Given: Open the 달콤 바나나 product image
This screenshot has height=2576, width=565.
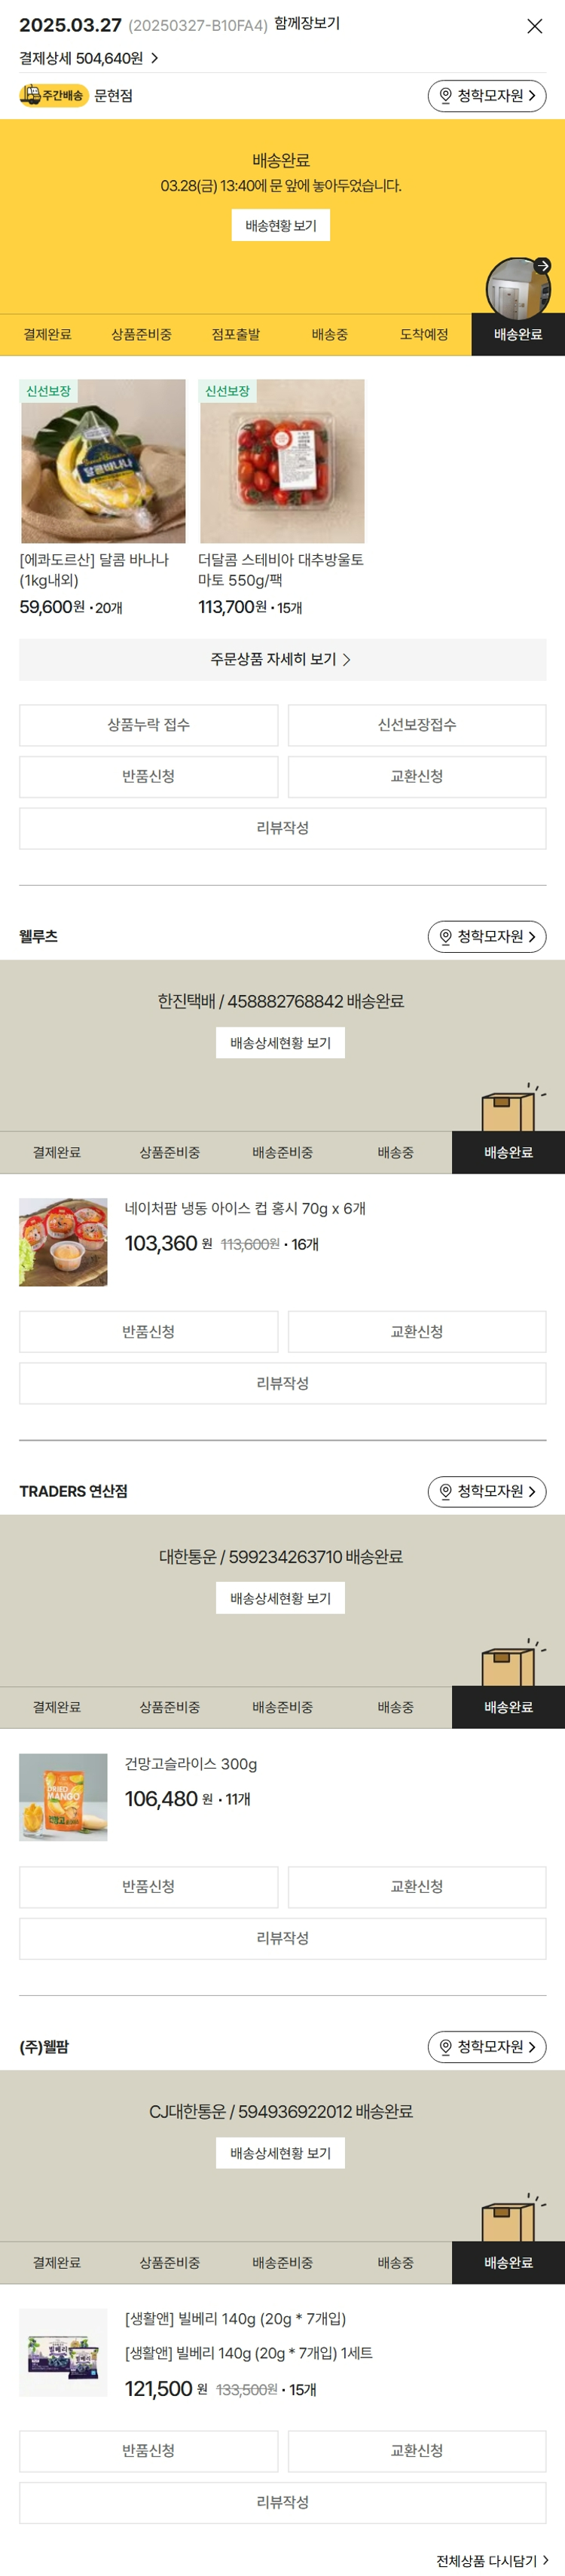Looking at the screenshot, I should [x=103, y=461].
